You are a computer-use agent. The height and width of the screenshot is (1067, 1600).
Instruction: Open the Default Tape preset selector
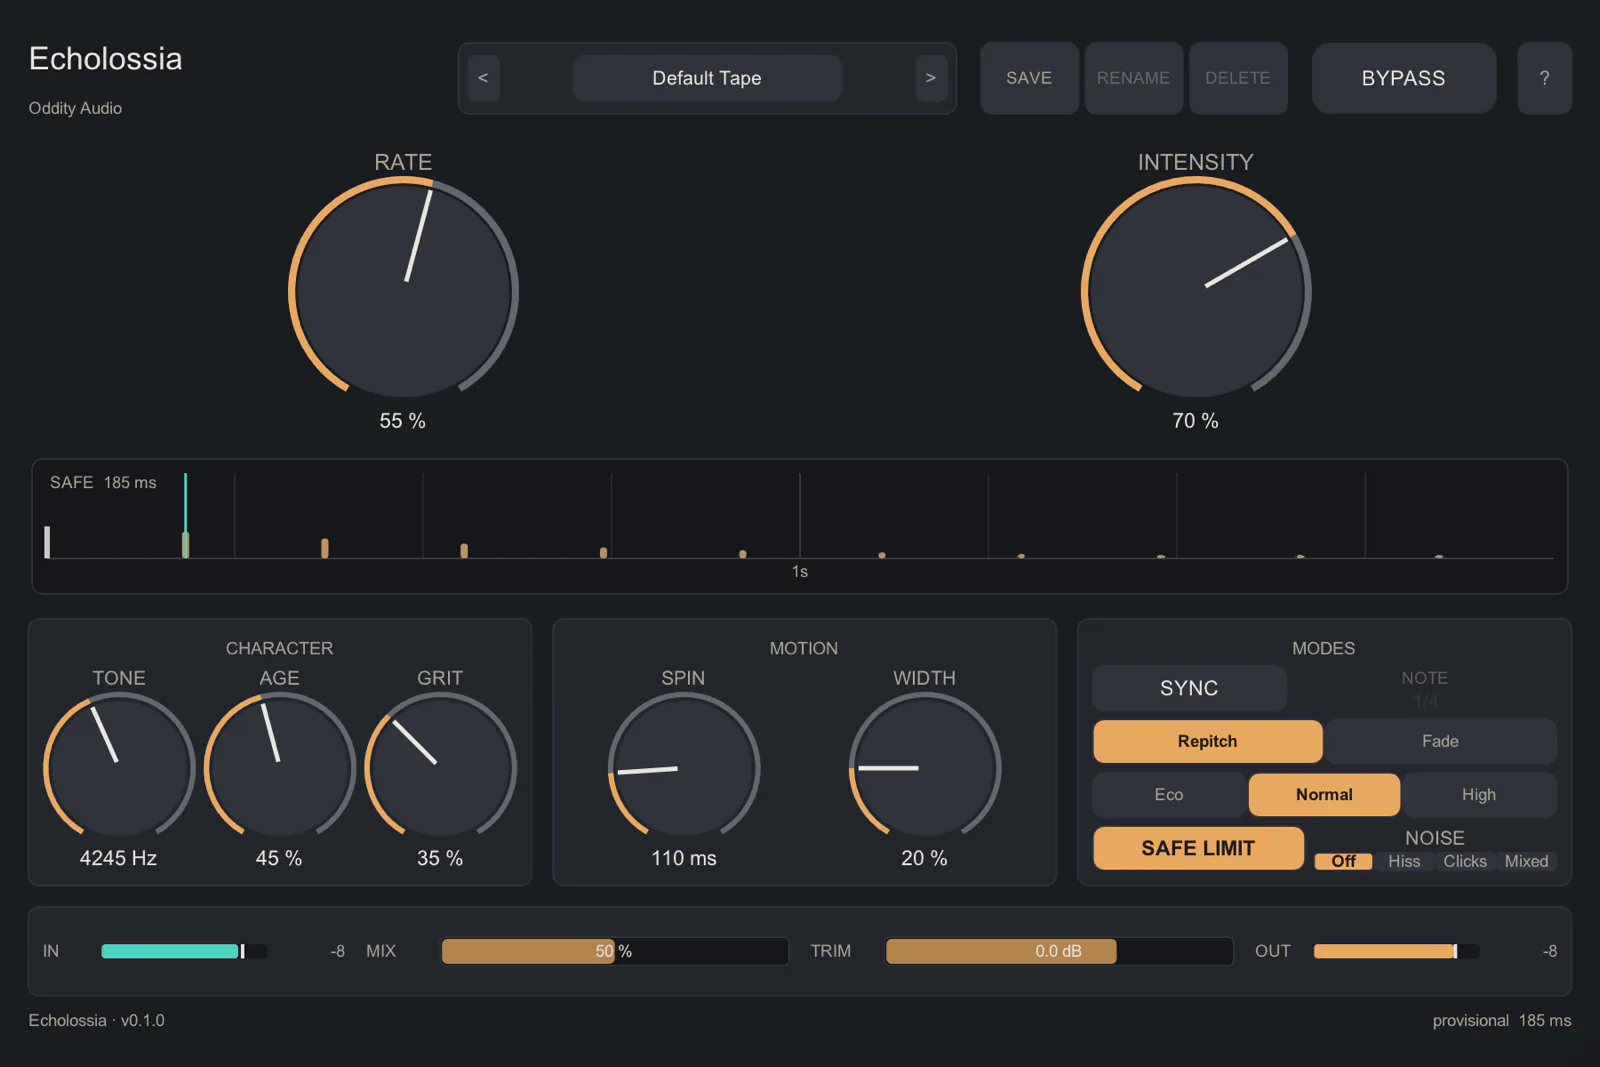pos(707,78)
